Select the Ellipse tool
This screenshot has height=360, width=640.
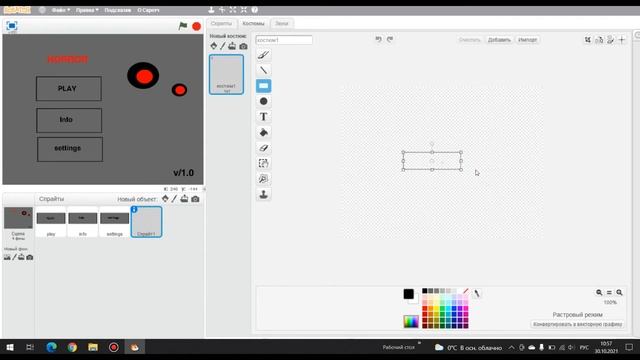coord(263,101)
